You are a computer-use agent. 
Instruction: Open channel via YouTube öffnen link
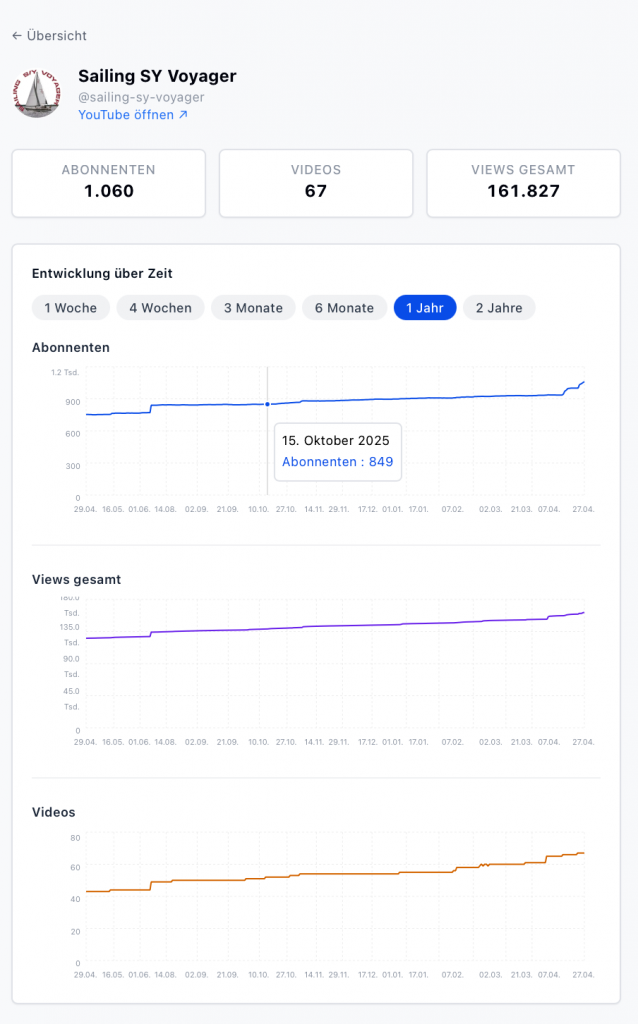(133, 115)
